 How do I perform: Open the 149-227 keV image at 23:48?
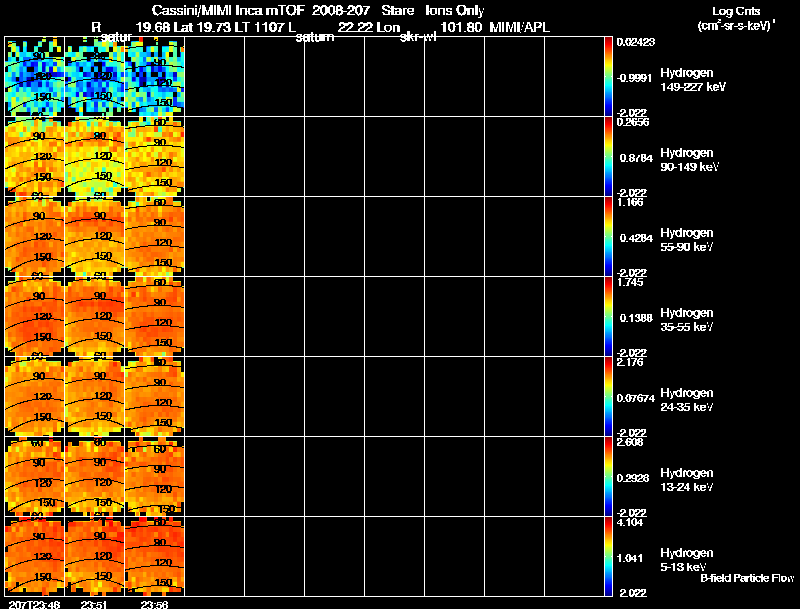34,77
